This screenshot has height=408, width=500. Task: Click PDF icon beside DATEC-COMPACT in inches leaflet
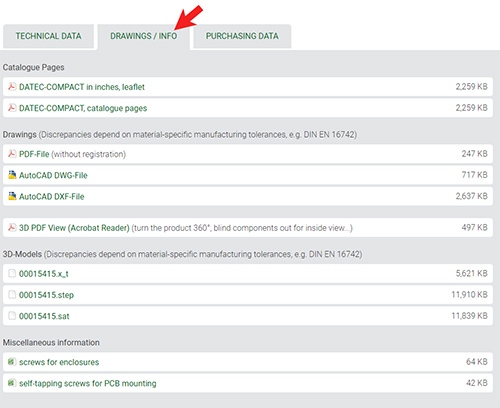coord(12,87)
